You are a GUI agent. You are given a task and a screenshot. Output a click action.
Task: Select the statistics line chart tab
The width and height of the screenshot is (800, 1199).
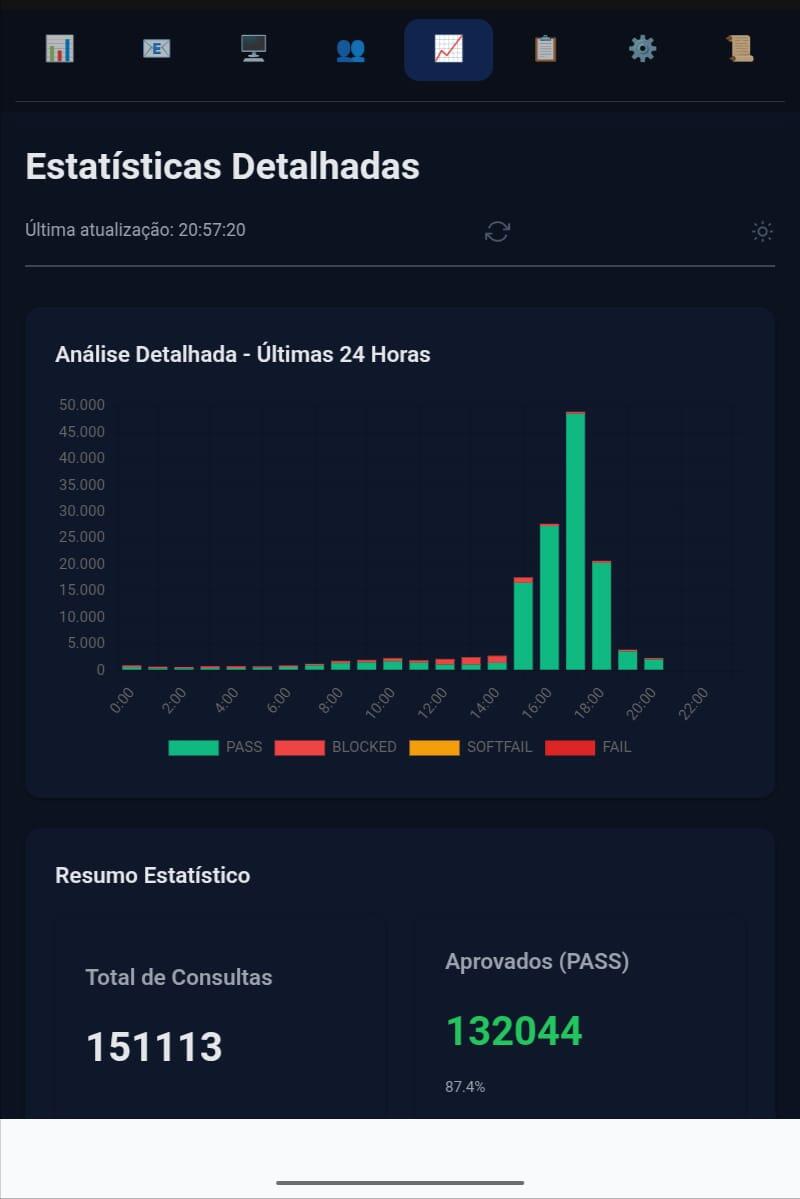tap(448, 50)
